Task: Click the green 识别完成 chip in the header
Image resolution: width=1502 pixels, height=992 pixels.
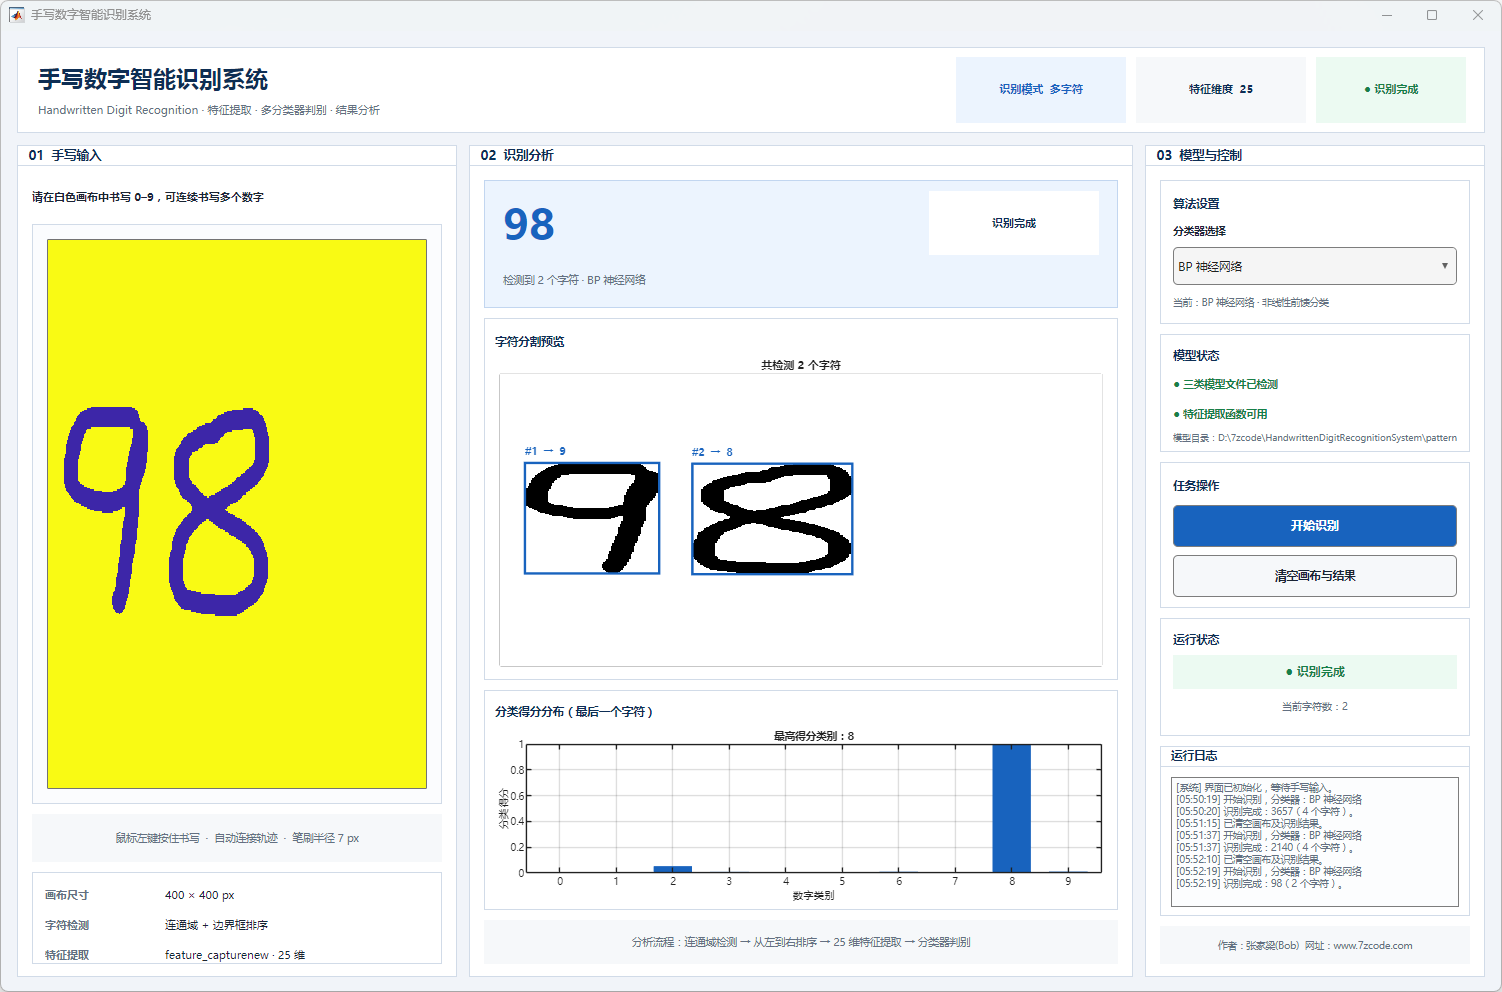Action: [1391, 89]
